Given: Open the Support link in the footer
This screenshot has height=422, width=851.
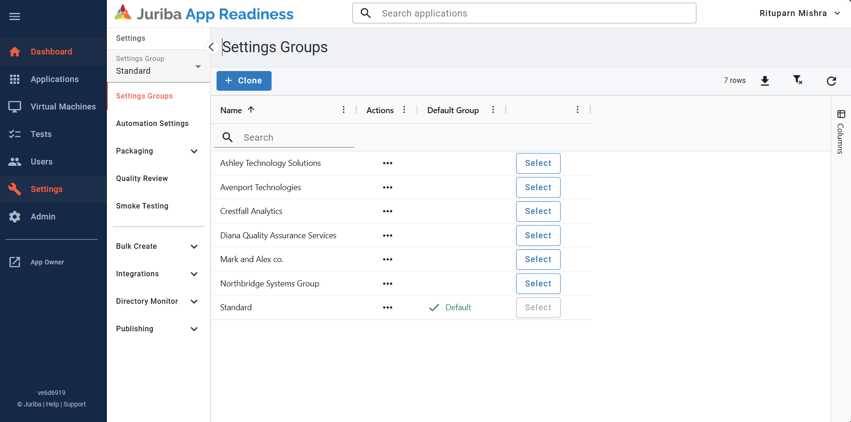Looking at the screenshot, I should (x=75, y=404).
